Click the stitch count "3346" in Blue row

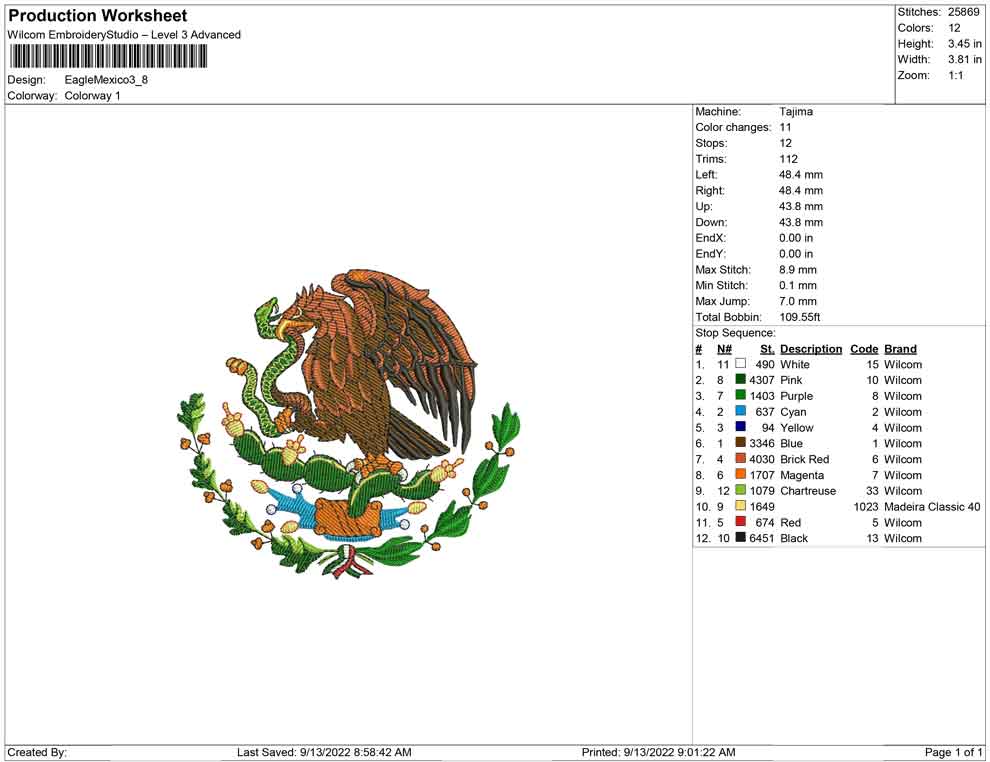761,443
